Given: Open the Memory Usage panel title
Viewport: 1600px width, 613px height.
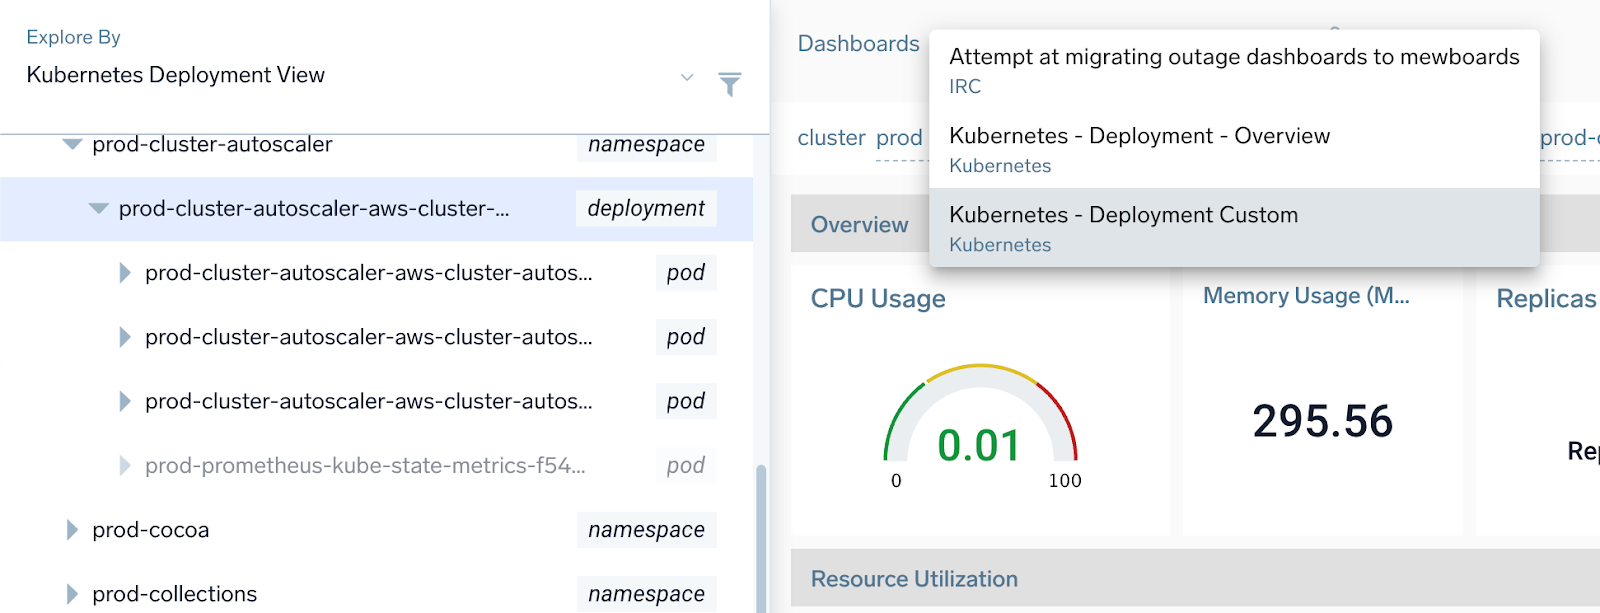Looking at the screenshot, I should pyautogui.click(x=1305, y=296).
